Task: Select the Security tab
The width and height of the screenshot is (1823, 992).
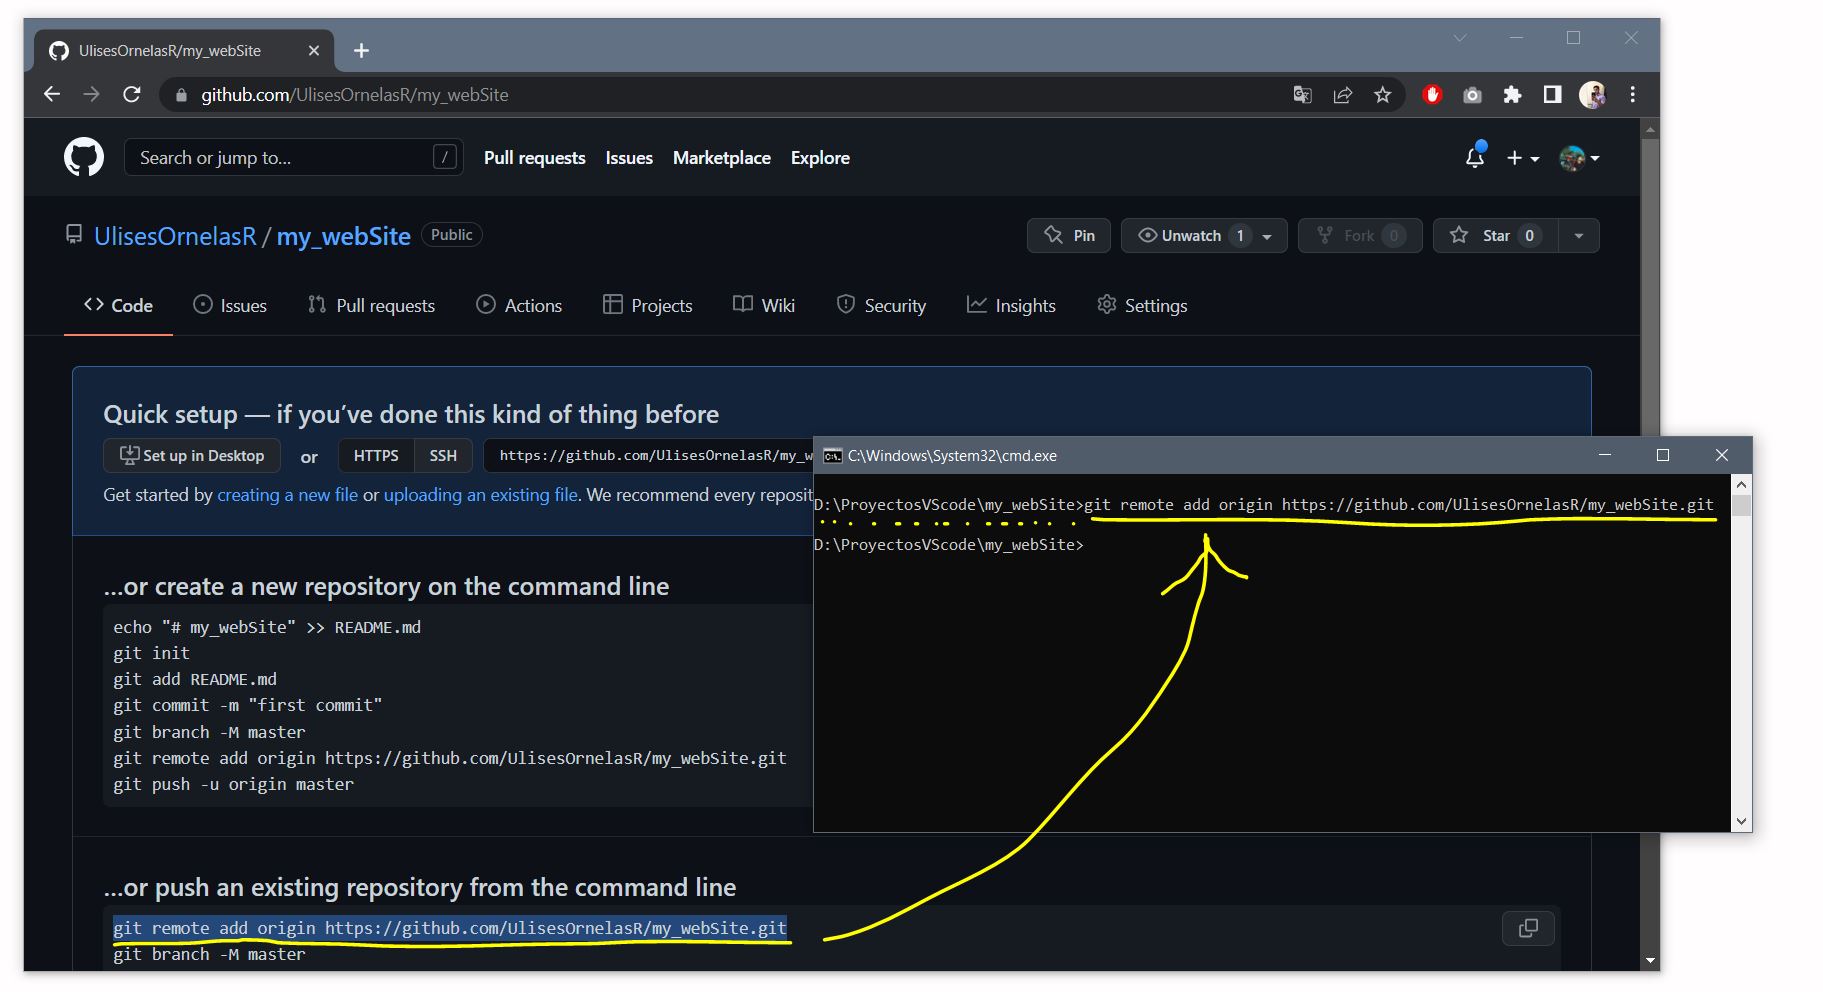Action: point(881,305)
